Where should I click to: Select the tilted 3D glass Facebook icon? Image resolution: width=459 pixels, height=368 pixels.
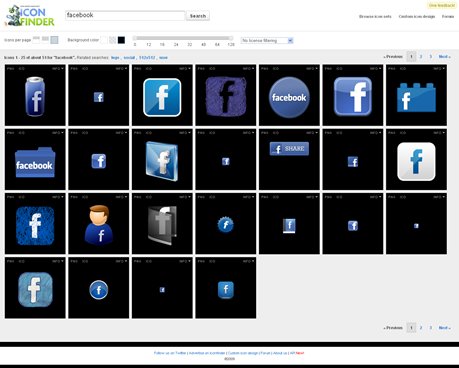162,161
